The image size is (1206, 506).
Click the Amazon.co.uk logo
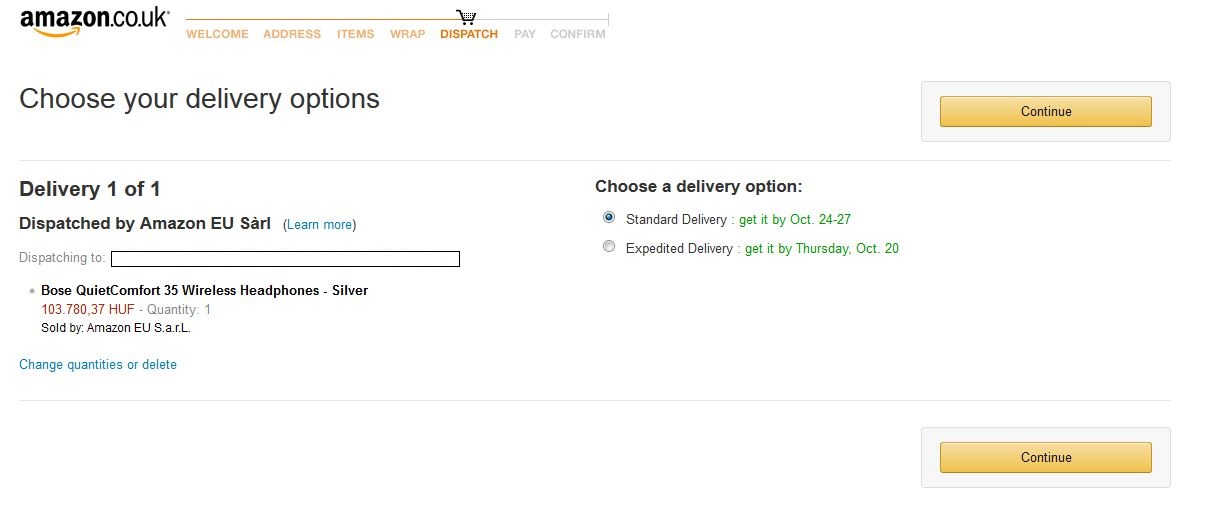point(94,22)
